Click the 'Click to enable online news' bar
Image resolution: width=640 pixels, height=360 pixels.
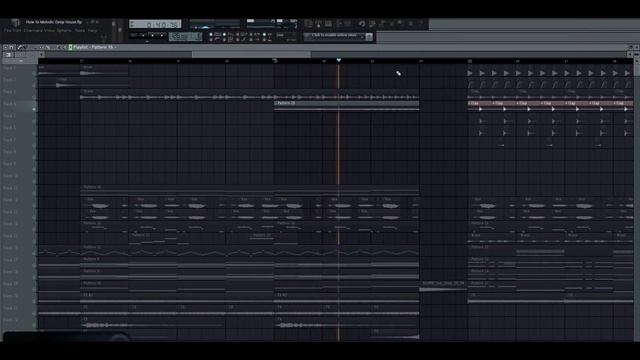click(x=334, y=36)
